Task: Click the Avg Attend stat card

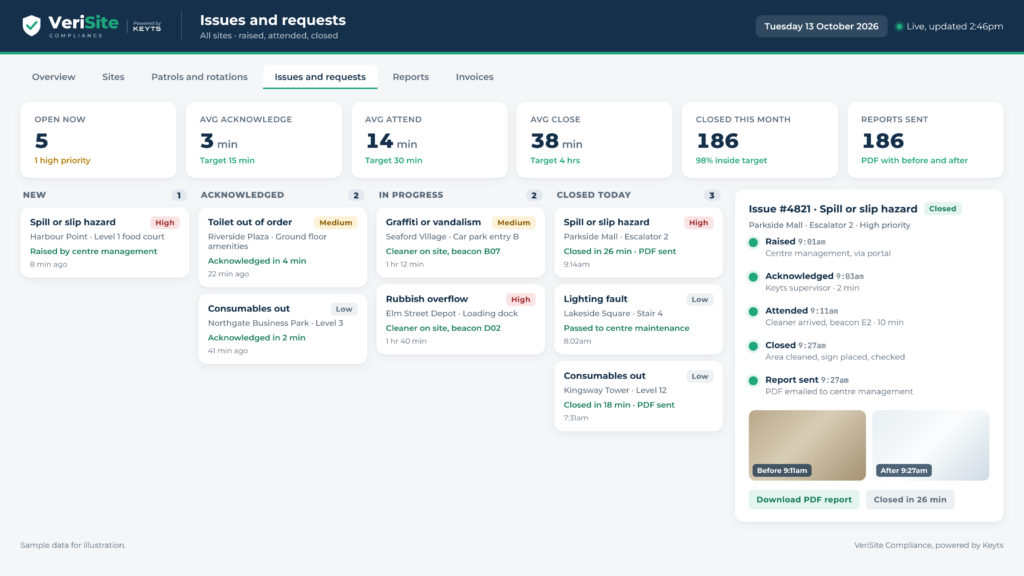Action: [429, 140]
